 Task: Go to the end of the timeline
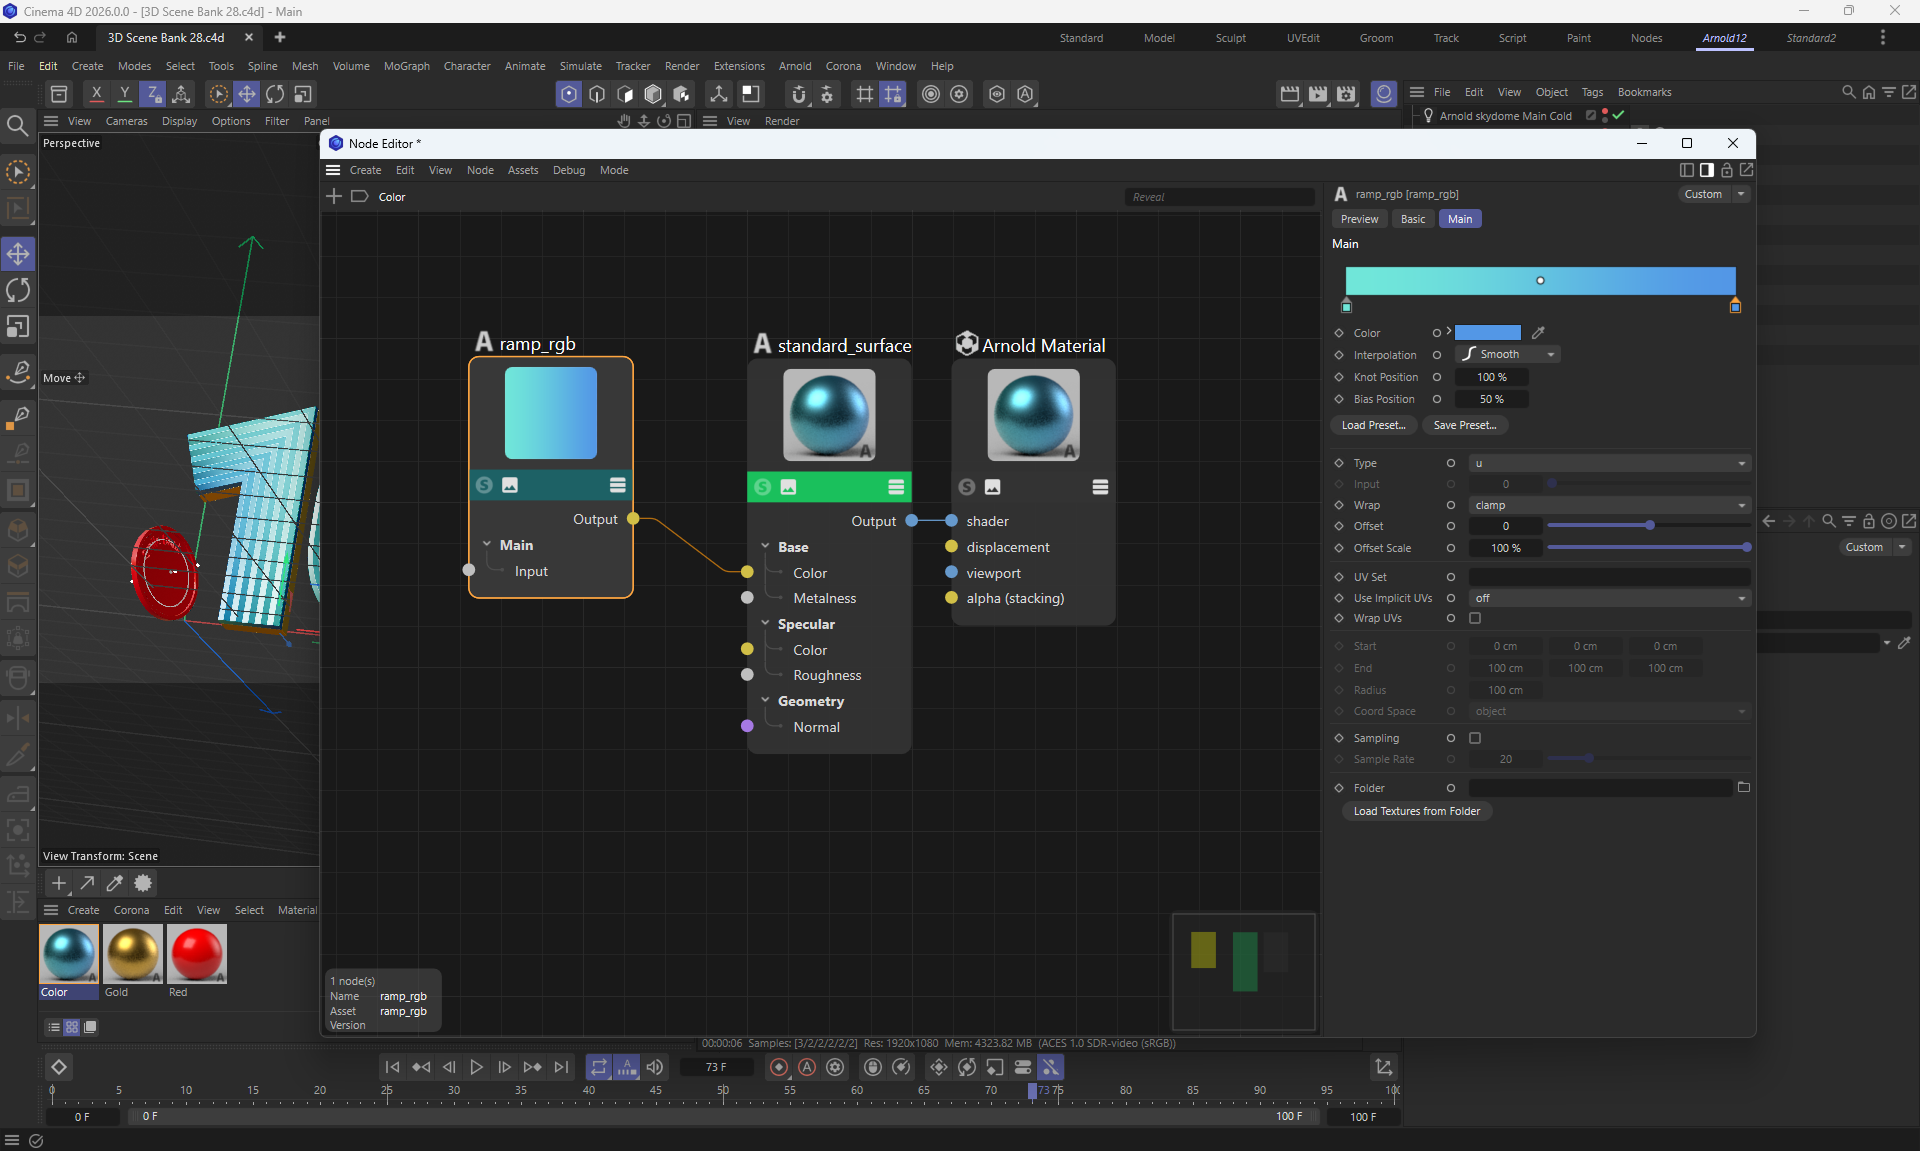pos(561,1067)
